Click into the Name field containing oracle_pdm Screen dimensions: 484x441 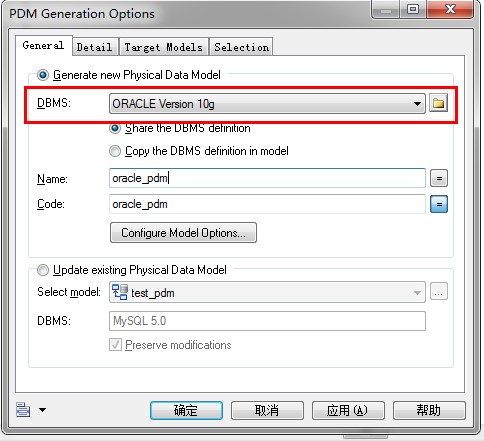click(267, 178)
